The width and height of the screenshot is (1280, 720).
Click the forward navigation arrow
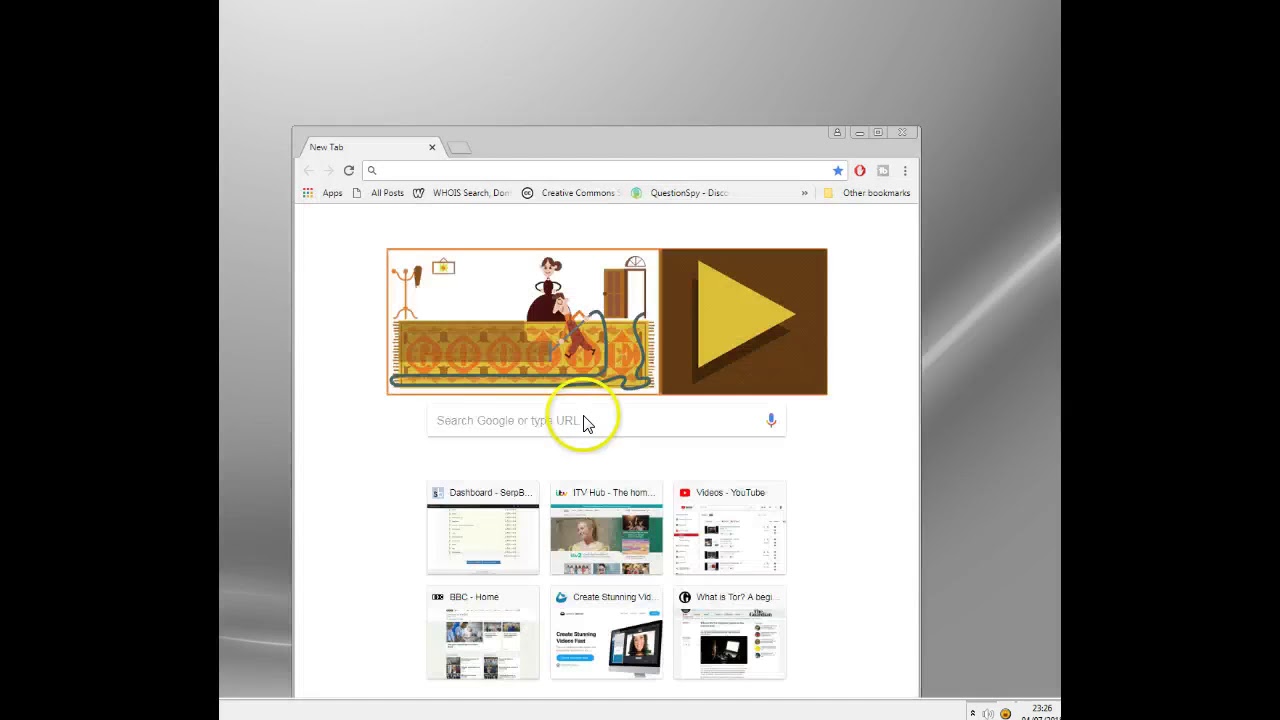pyautogui.click(x=328, y=171)
